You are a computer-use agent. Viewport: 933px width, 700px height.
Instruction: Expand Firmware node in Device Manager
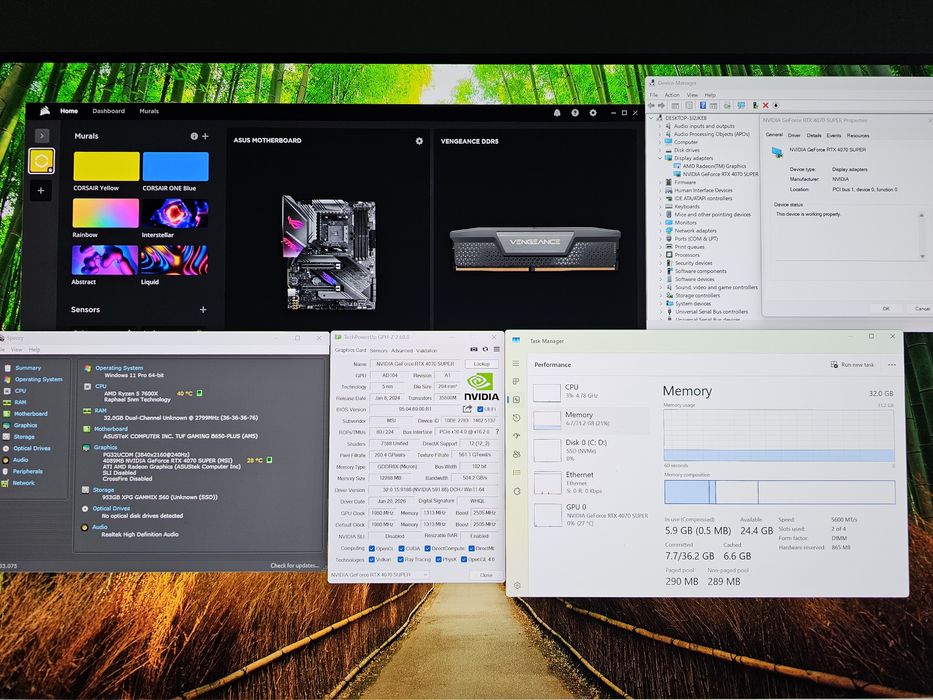tap(660, 182)
